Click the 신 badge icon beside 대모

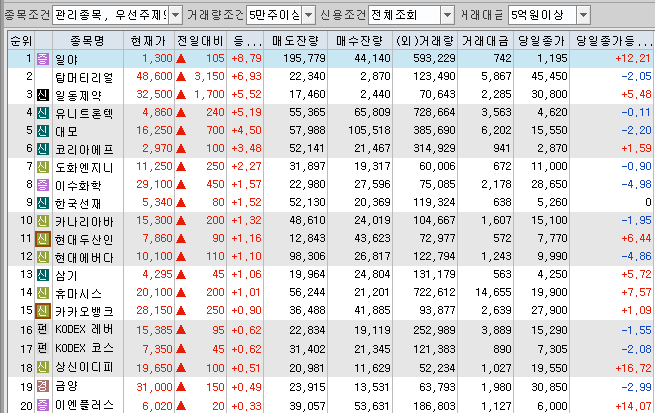point(43,131)
